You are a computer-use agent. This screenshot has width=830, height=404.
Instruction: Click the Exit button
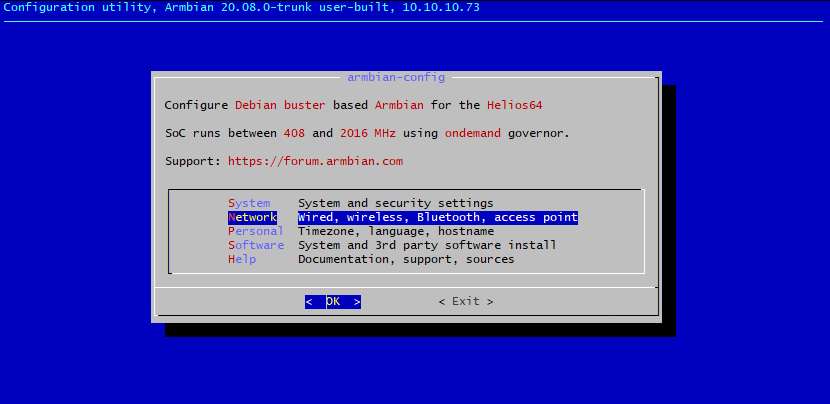466,302
